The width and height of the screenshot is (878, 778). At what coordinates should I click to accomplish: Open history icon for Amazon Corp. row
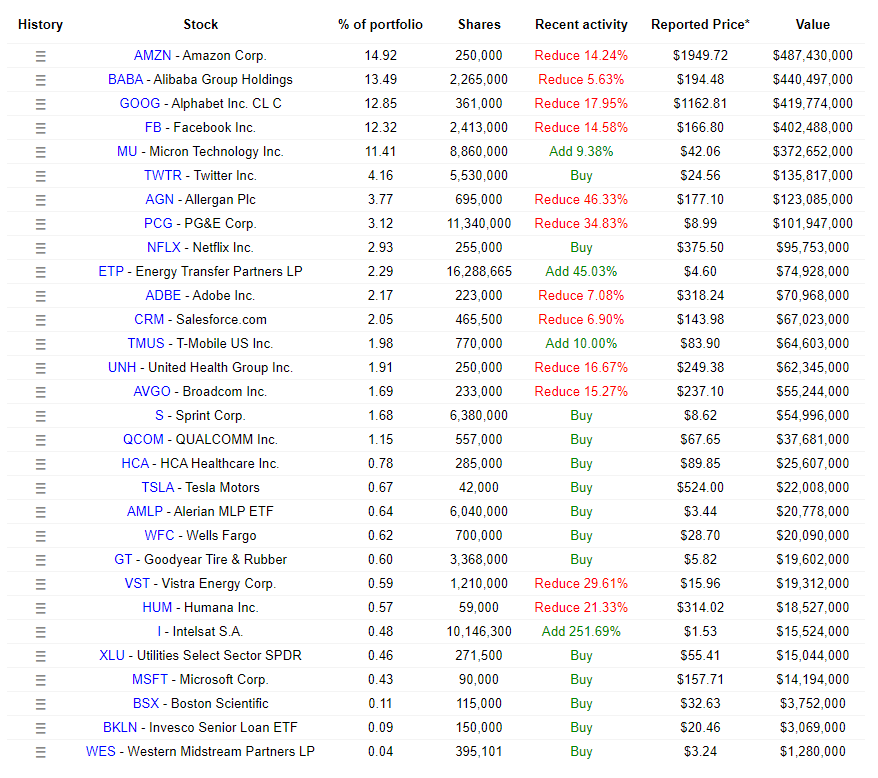[40, 56]
